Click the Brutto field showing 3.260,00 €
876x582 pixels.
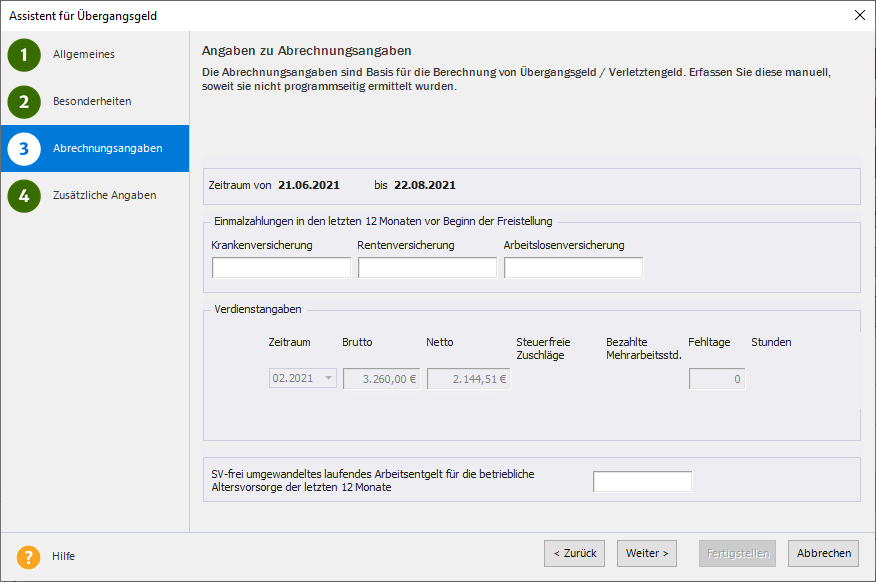(x=381, y=379)
